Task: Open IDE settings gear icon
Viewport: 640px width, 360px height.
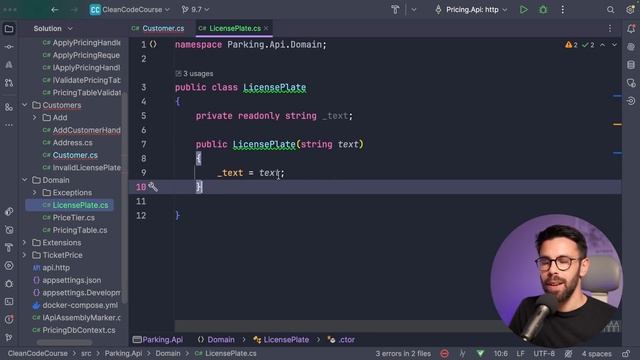Action: [x=630, y=9]
